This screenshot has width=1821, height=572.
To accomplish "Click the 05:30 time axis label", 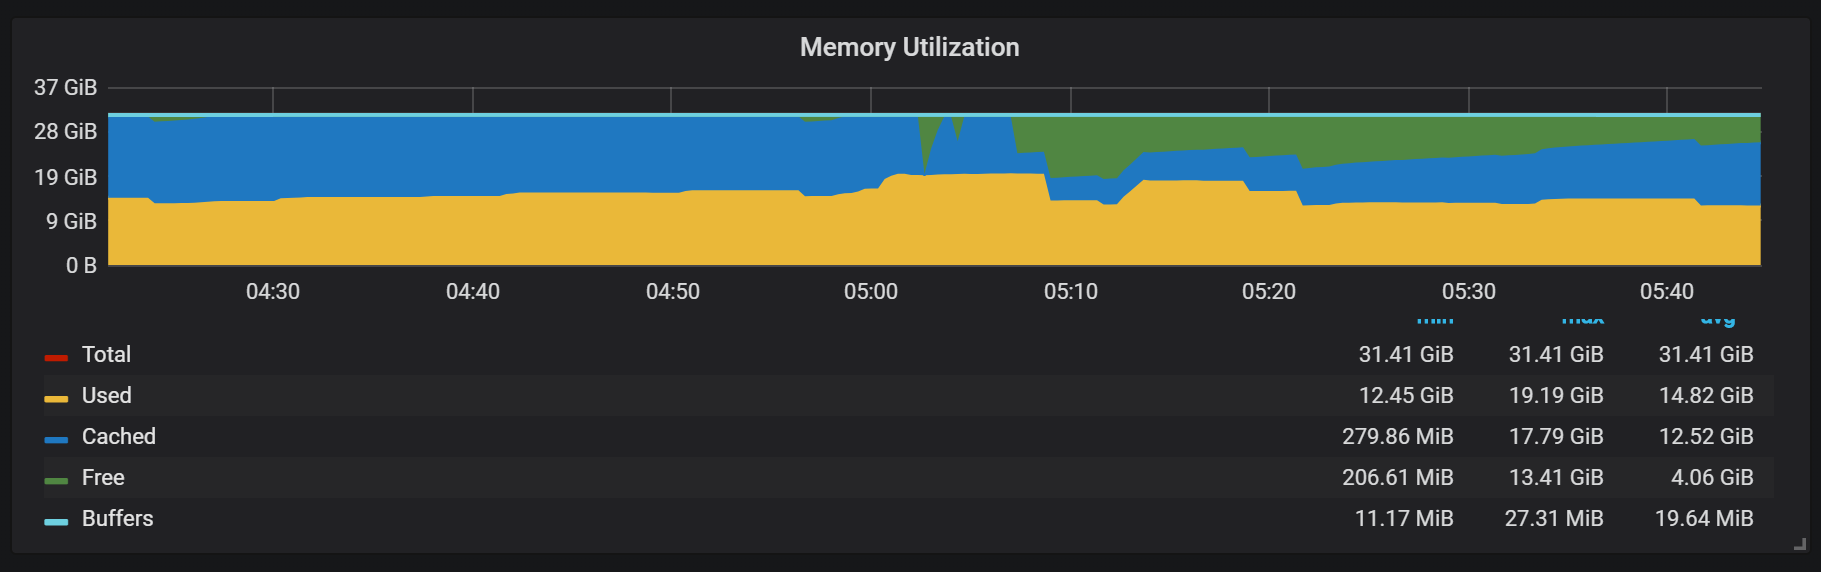I will click(x=1468, y=292).
